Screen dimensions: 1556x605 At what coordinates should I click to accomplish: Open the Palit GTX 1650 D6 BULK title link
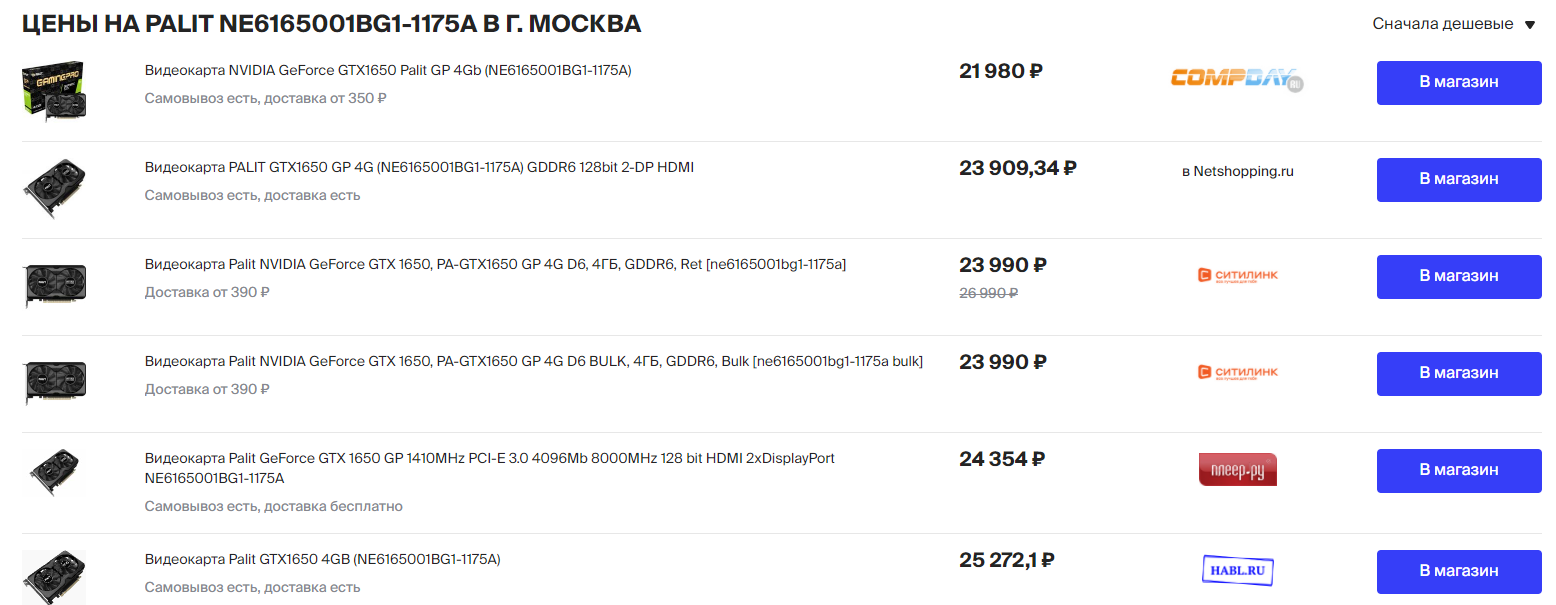[x=533, y=361]
